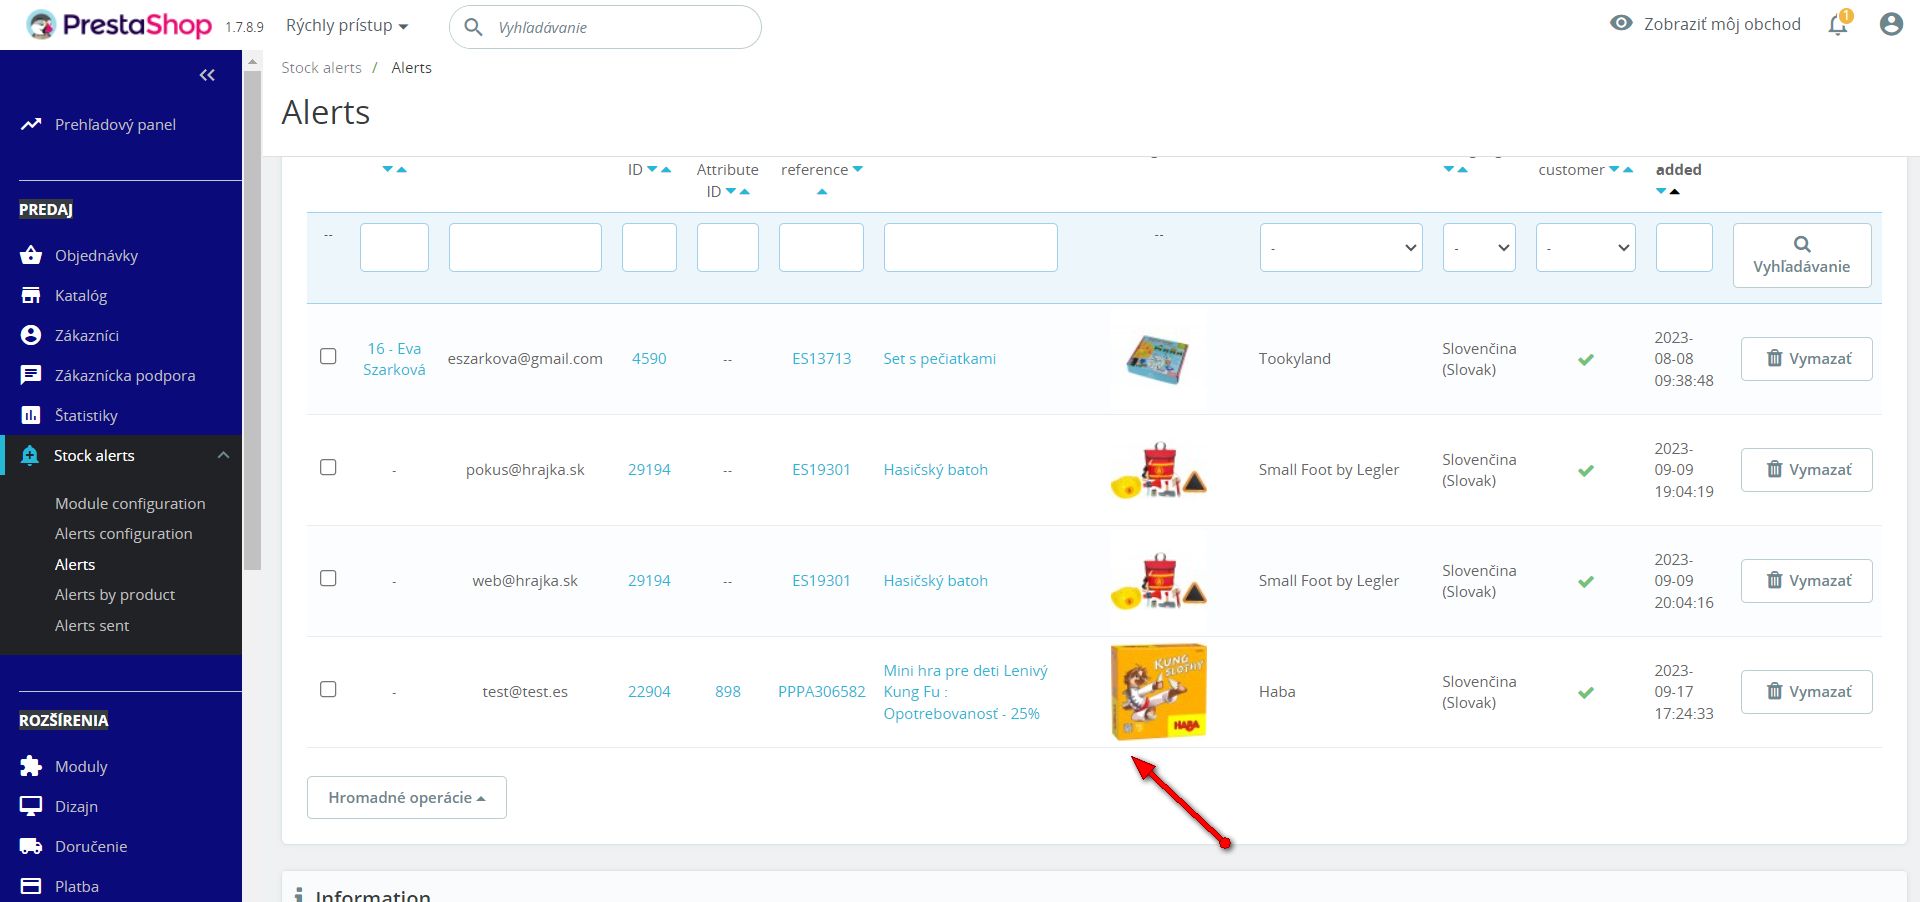This screenshot has height=902, width=1920.
Task: Open Alerts configuration in the sidebar
Action: 124,534
